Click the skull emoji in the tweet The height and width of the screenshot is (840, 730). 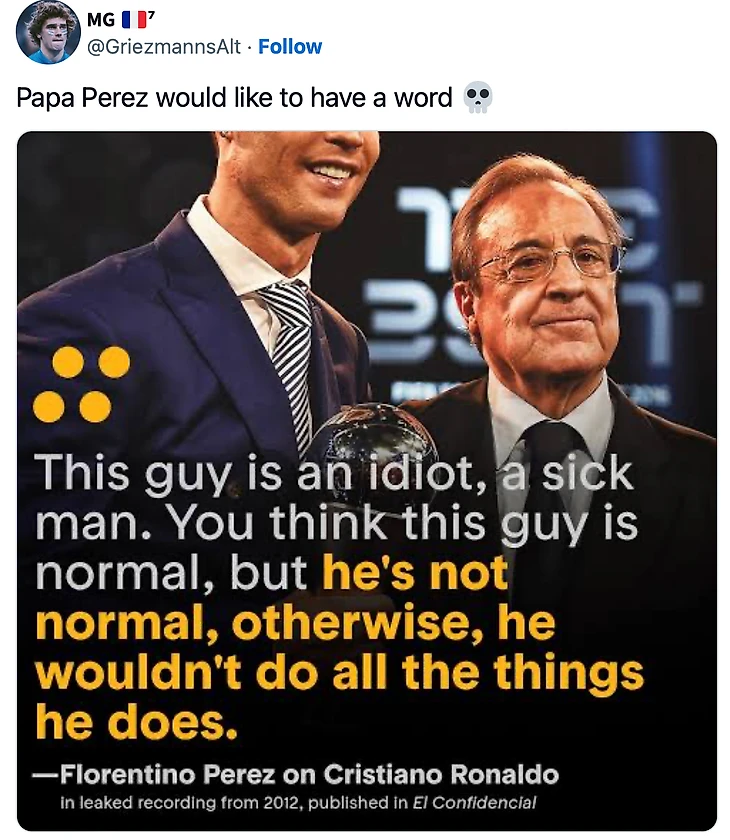coord(479,98)
